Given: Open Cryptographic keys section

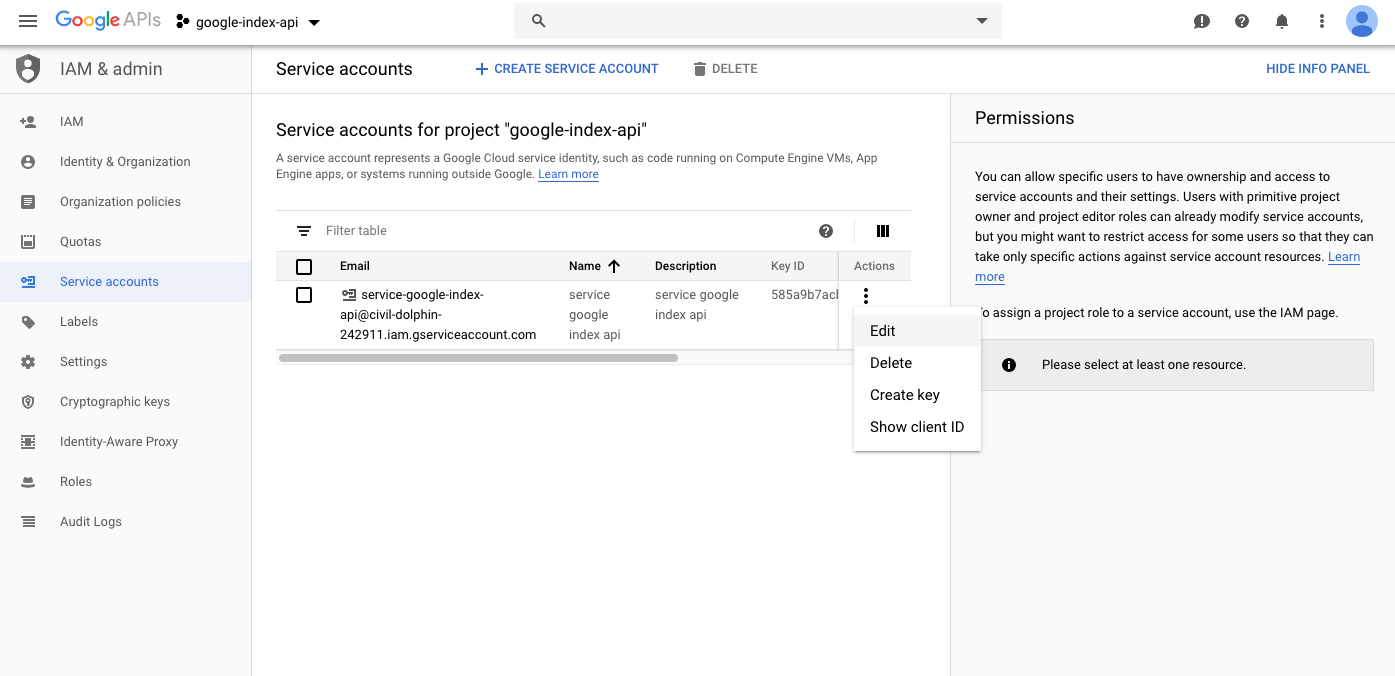Looking at the screenshot, I should pos(125,402).
